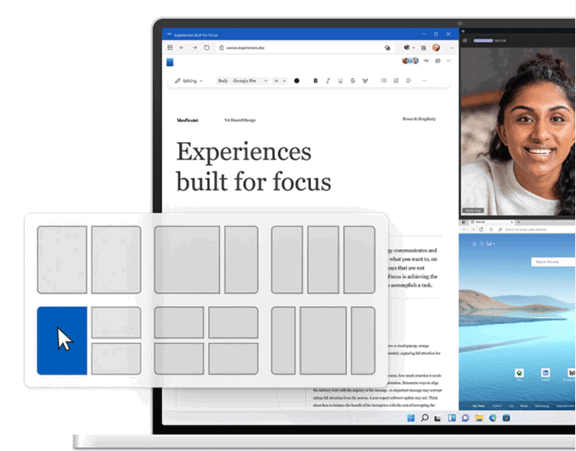Open the apps grid icon in browser toolbar
This screenshot has height=451, width=576.
click(x=170, y=47)
